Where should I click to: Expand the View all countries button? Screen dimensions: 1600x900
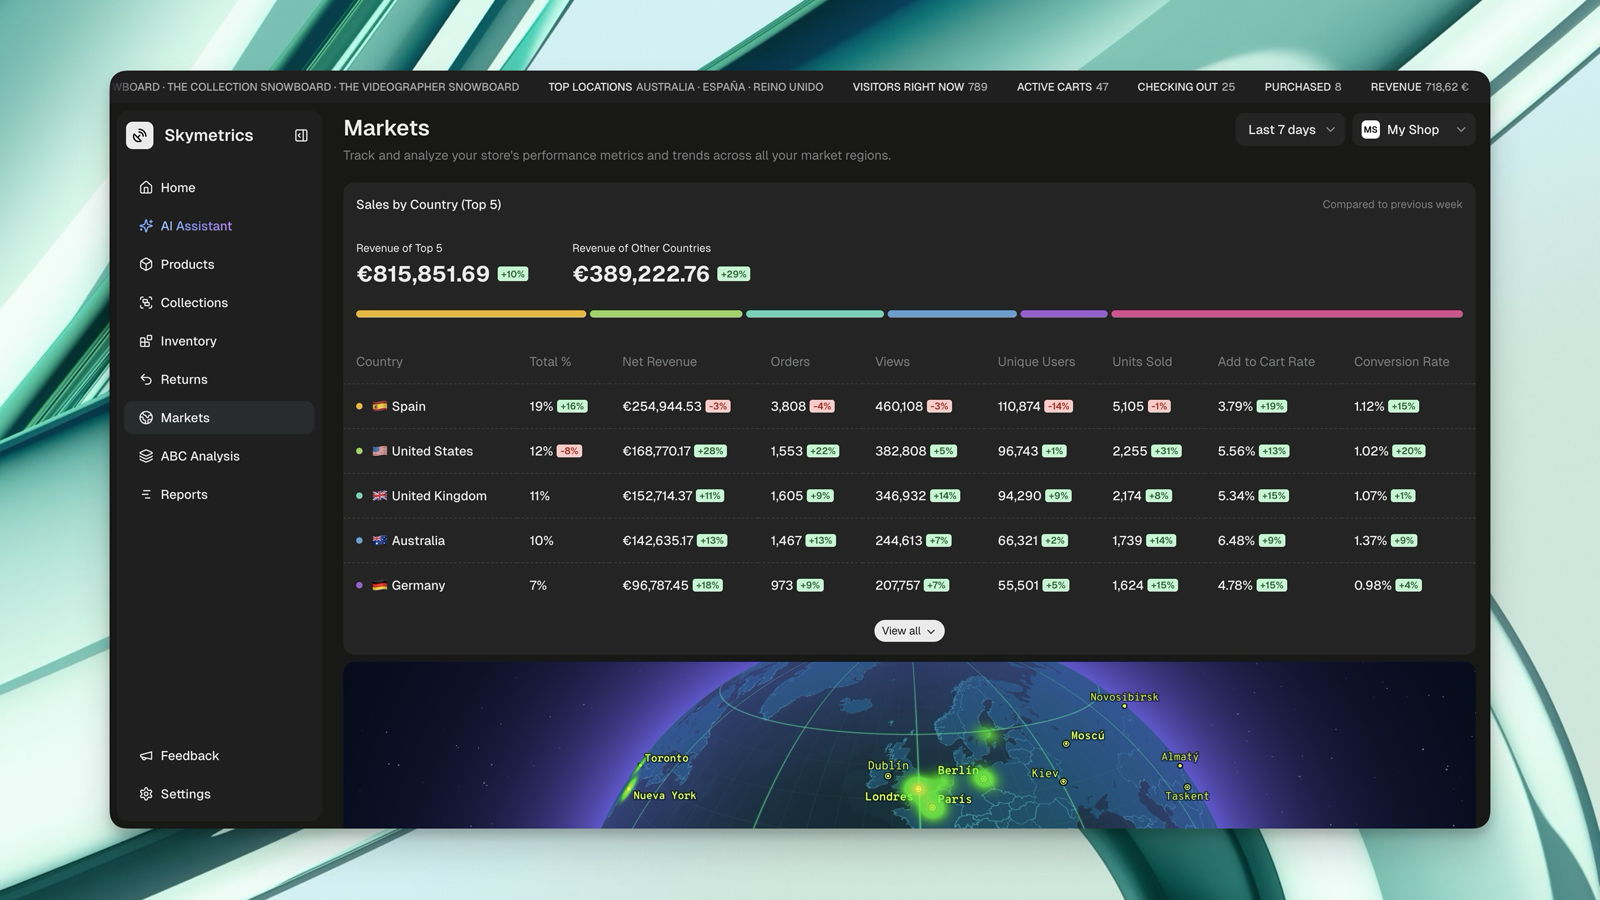909,631
